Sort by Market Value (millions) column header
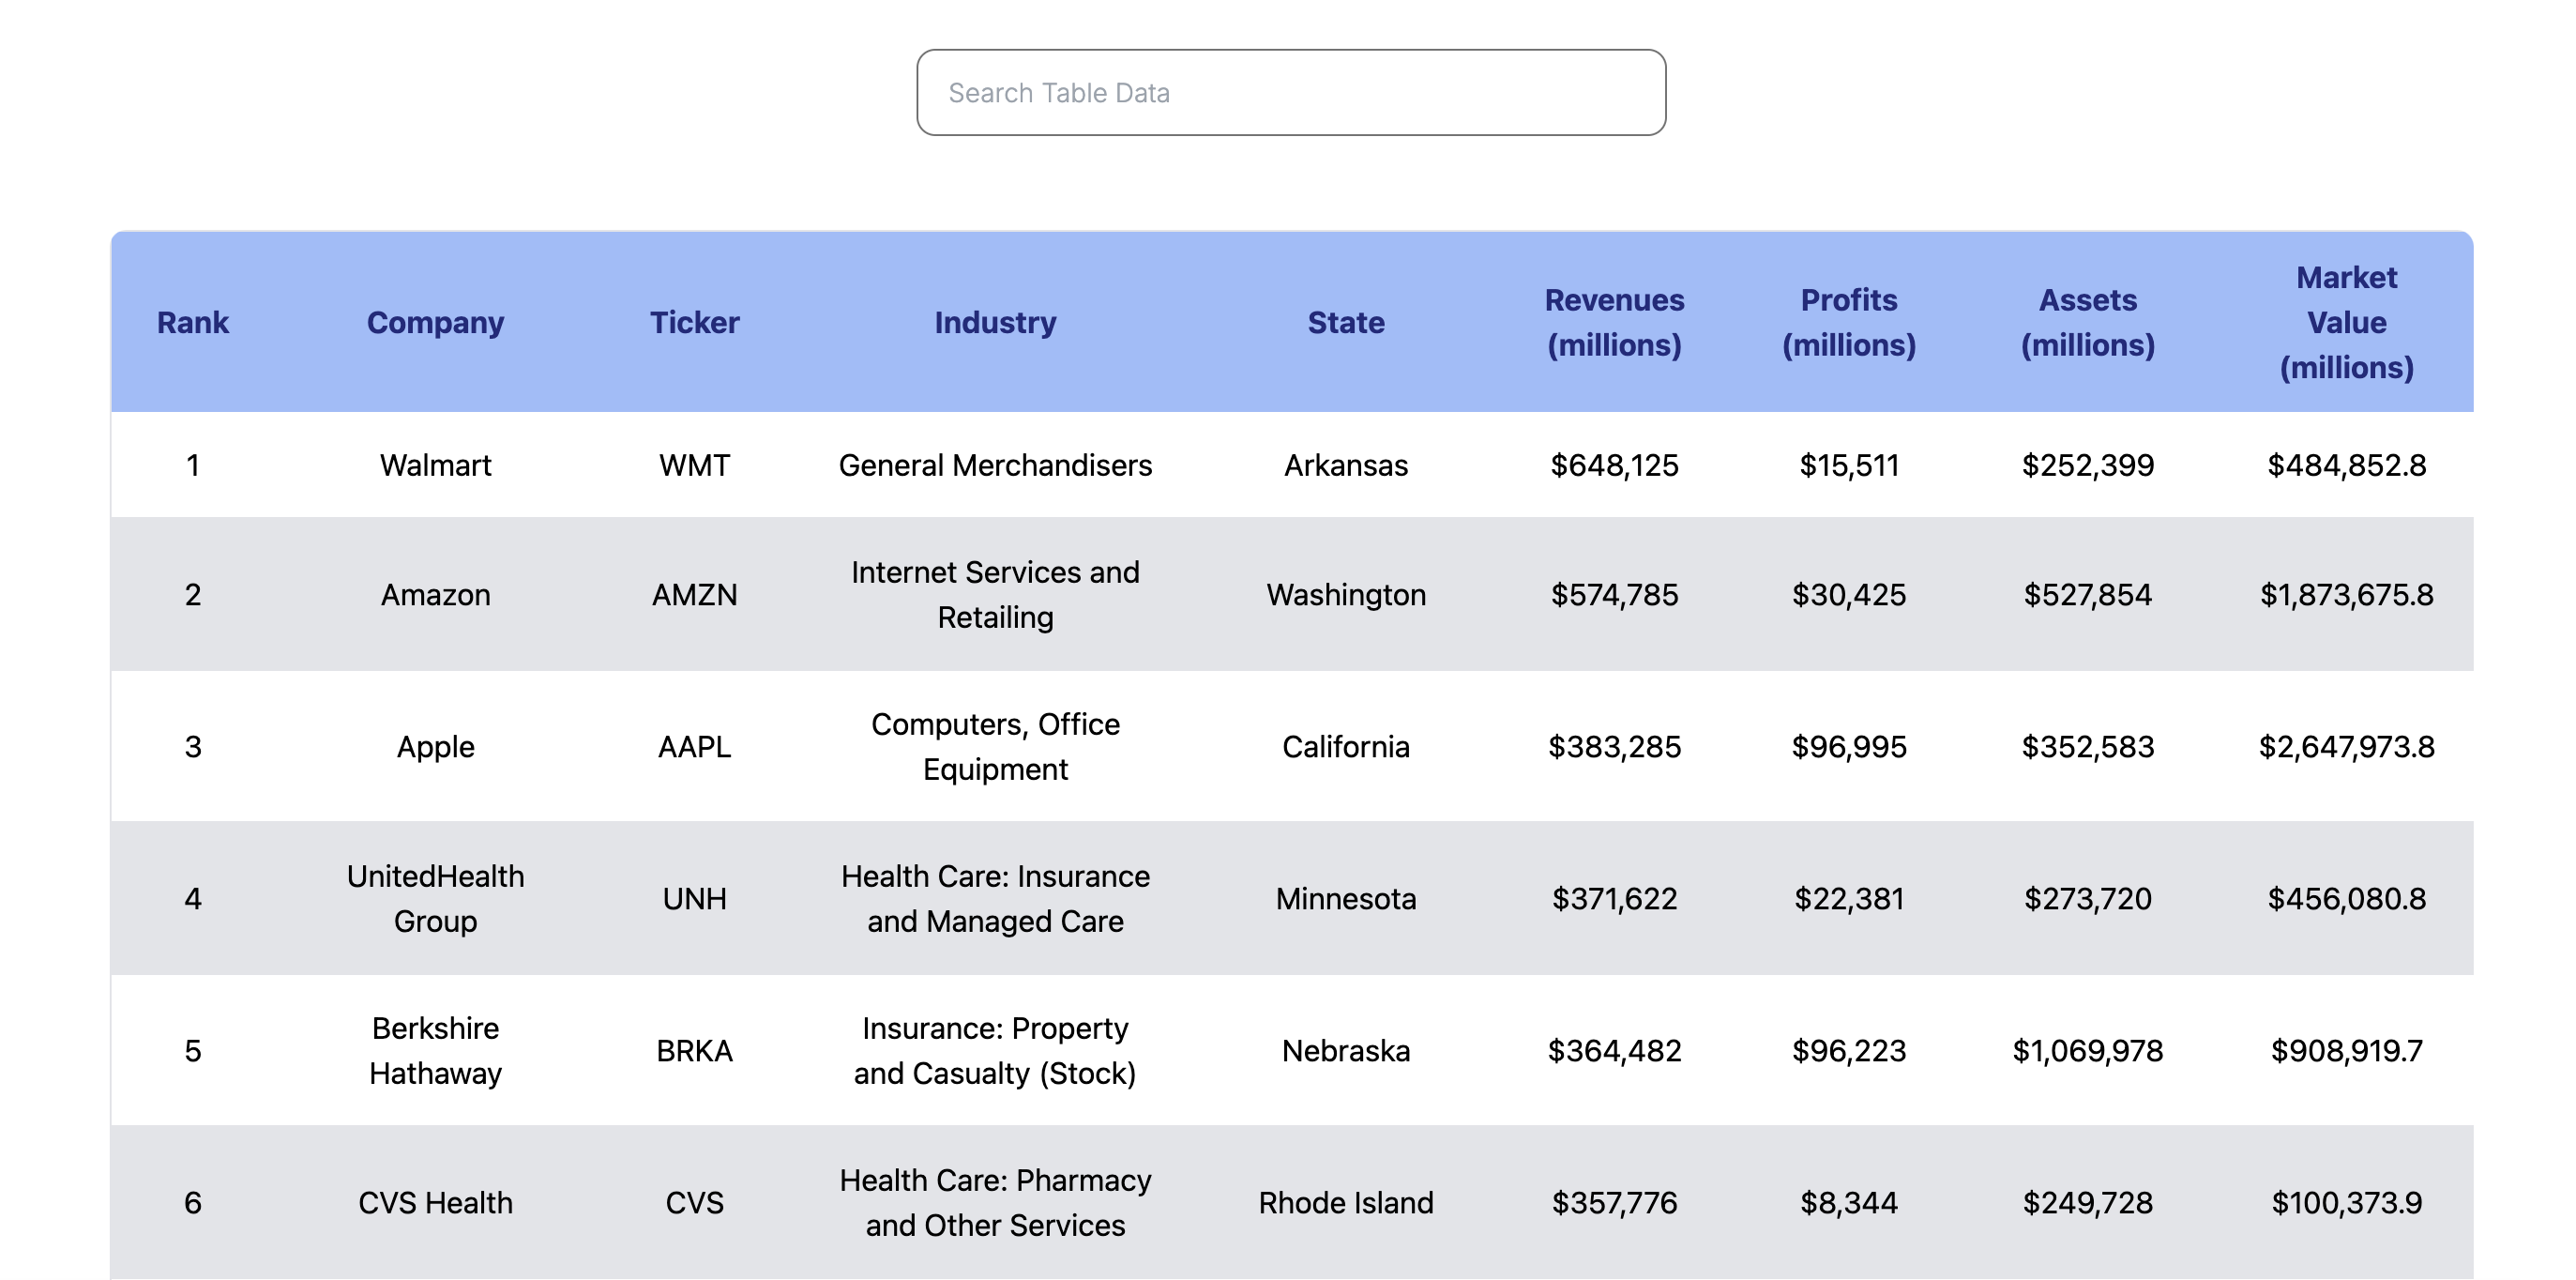 tap(2346, 322)
